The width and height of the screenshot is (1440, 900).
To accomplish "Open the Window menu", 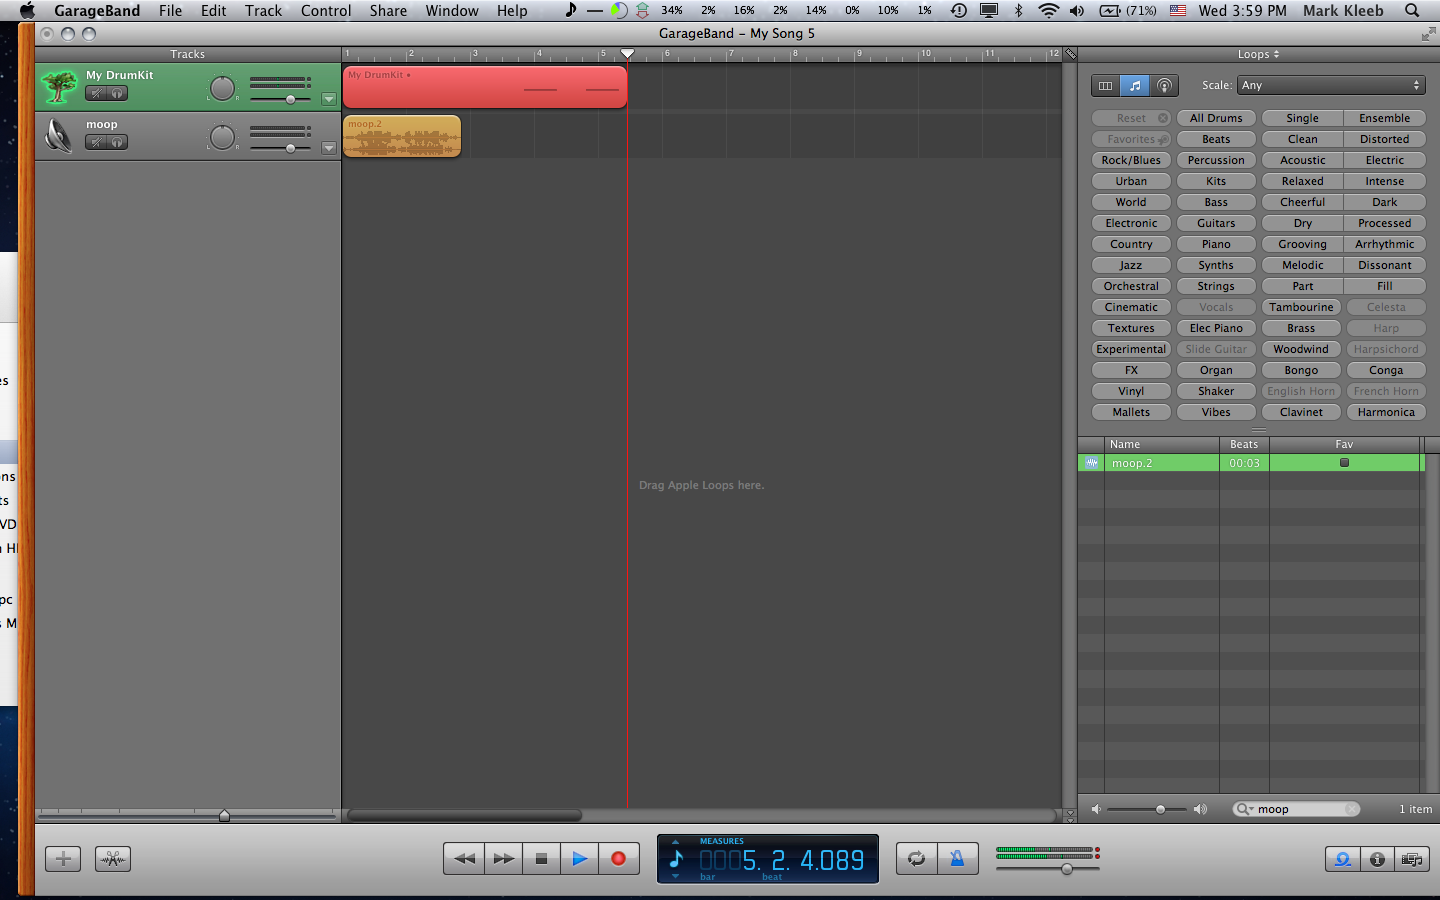I will (x=452, y=11).
